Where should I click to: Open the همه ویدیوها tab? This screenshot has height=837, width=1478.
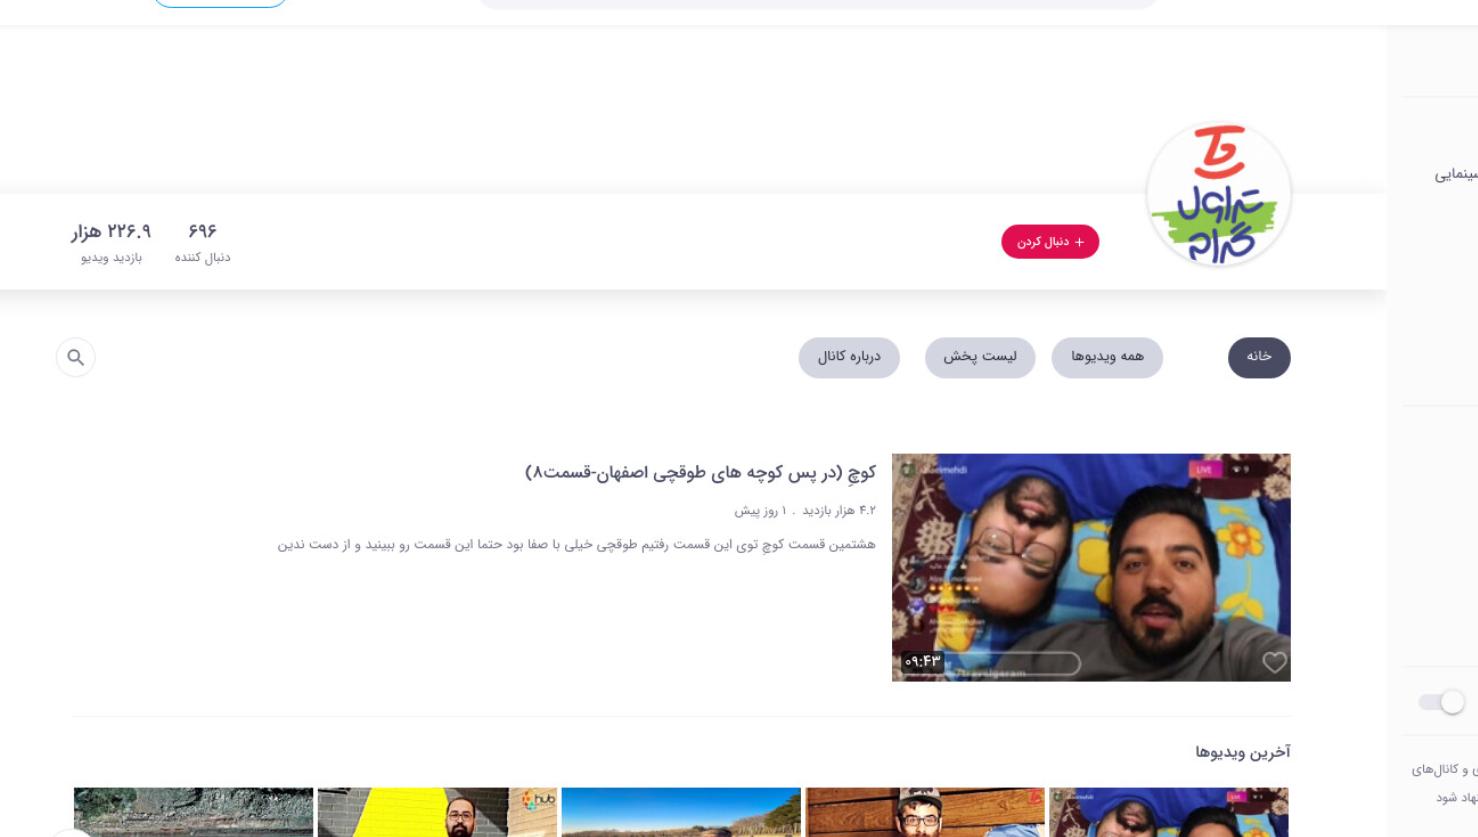pyautogui.click(x=1107, y=357)
